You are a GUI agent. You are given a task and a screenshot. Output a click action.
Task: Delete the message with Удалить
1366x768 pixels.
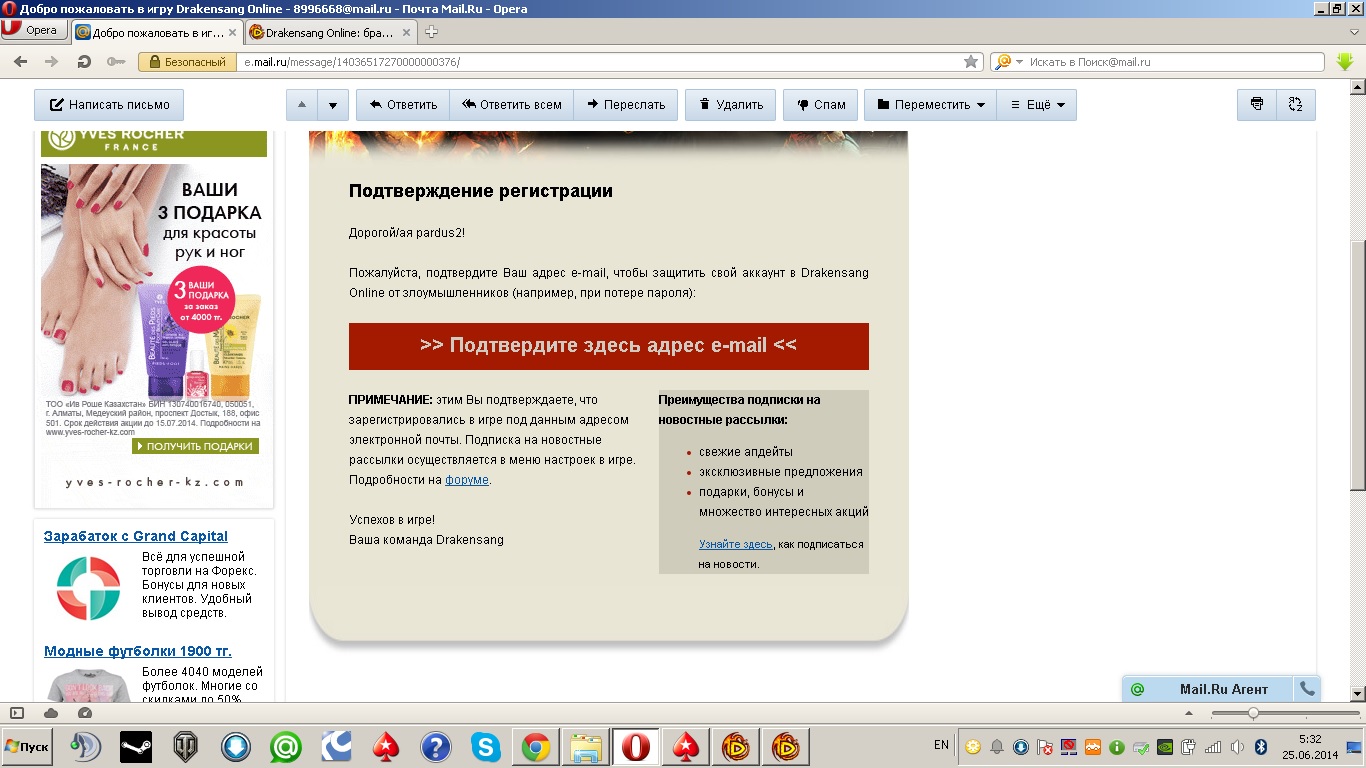pos(730,105)
